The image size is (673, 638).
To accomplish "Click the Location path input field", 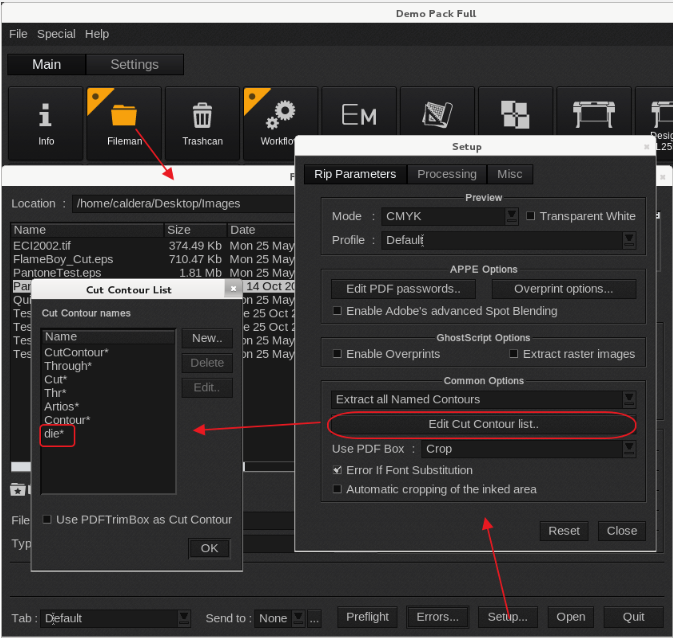I will 180,204.
